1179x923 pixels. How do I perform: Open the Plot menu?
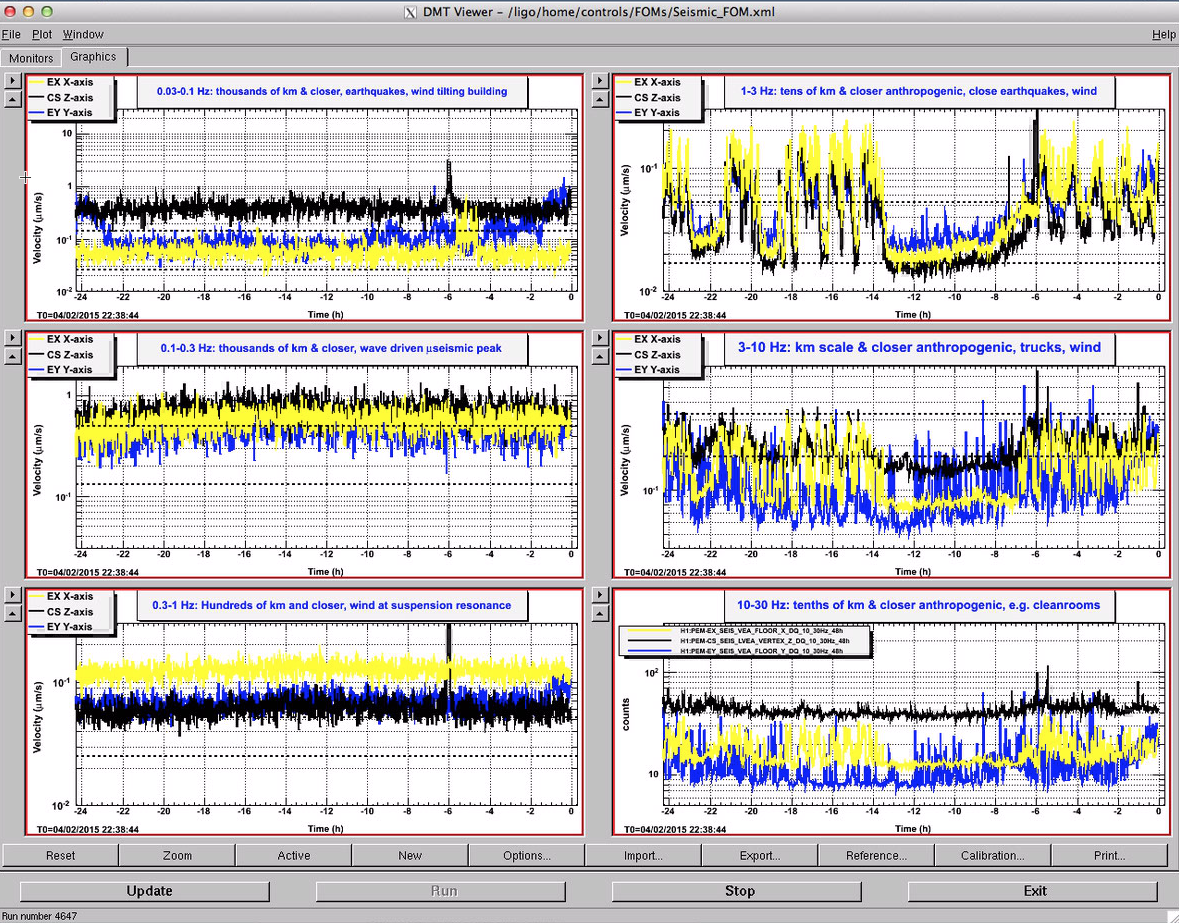click(42, 35)
